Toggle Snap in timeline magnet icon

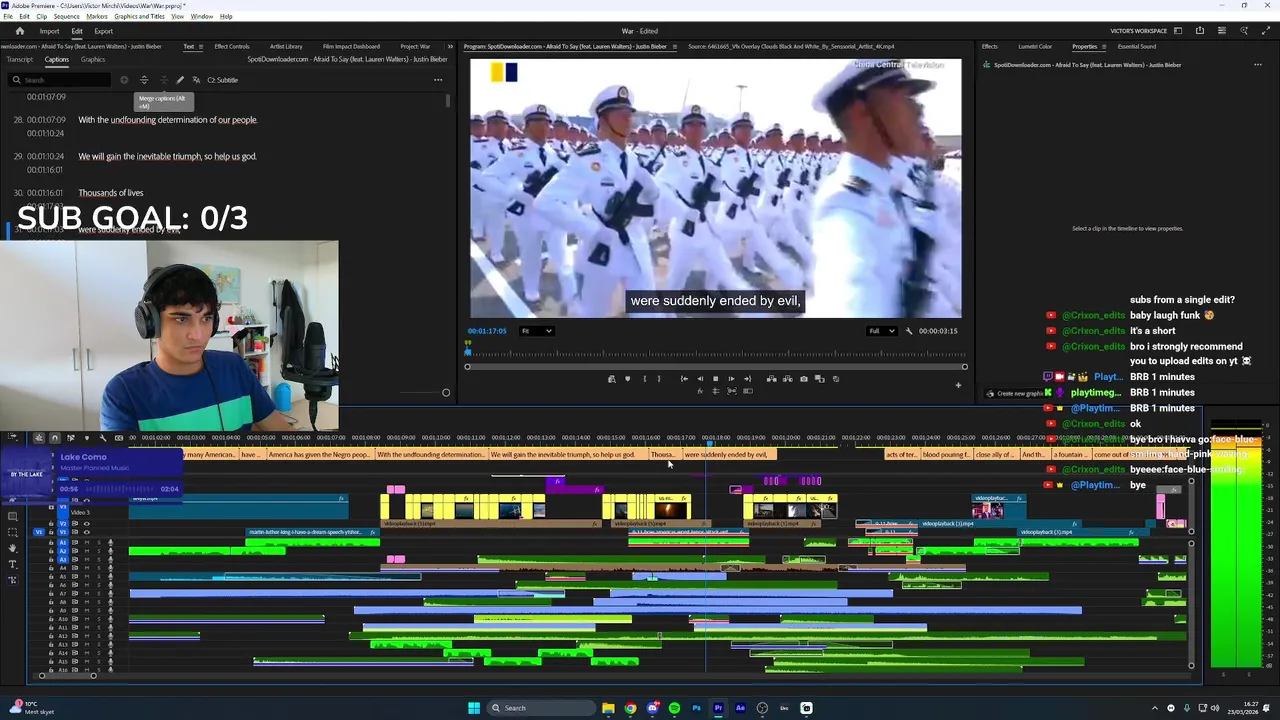55,438
